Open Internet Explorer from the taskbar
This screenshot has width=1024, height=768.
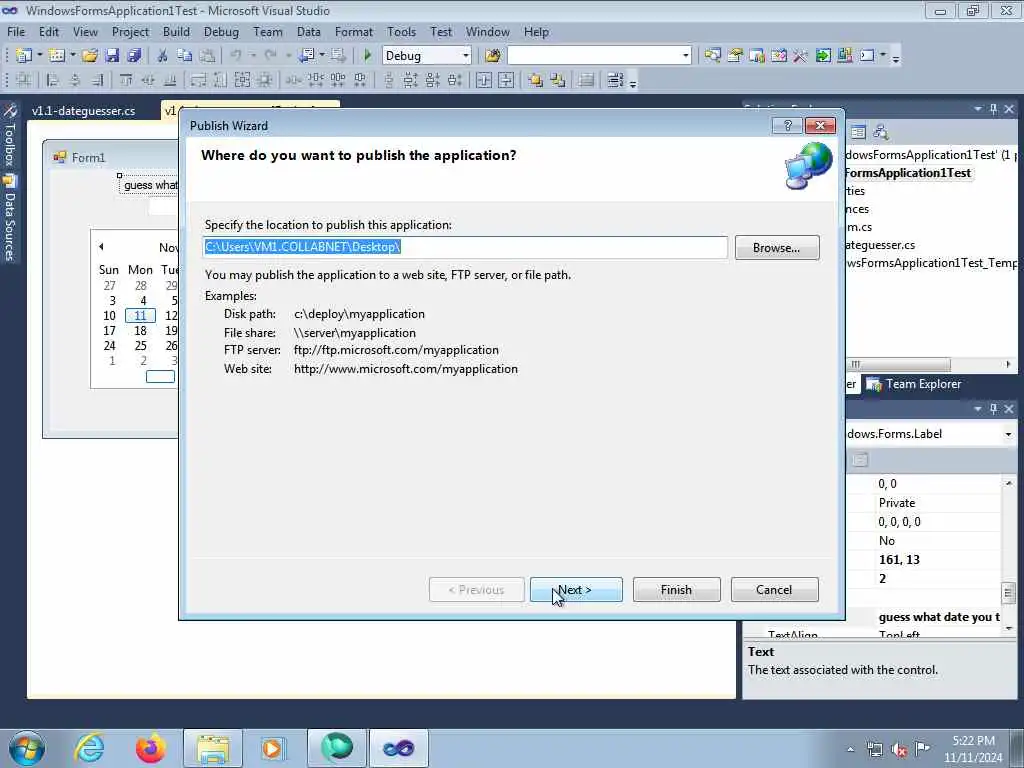pyautogui.click(x=89, y=748)
